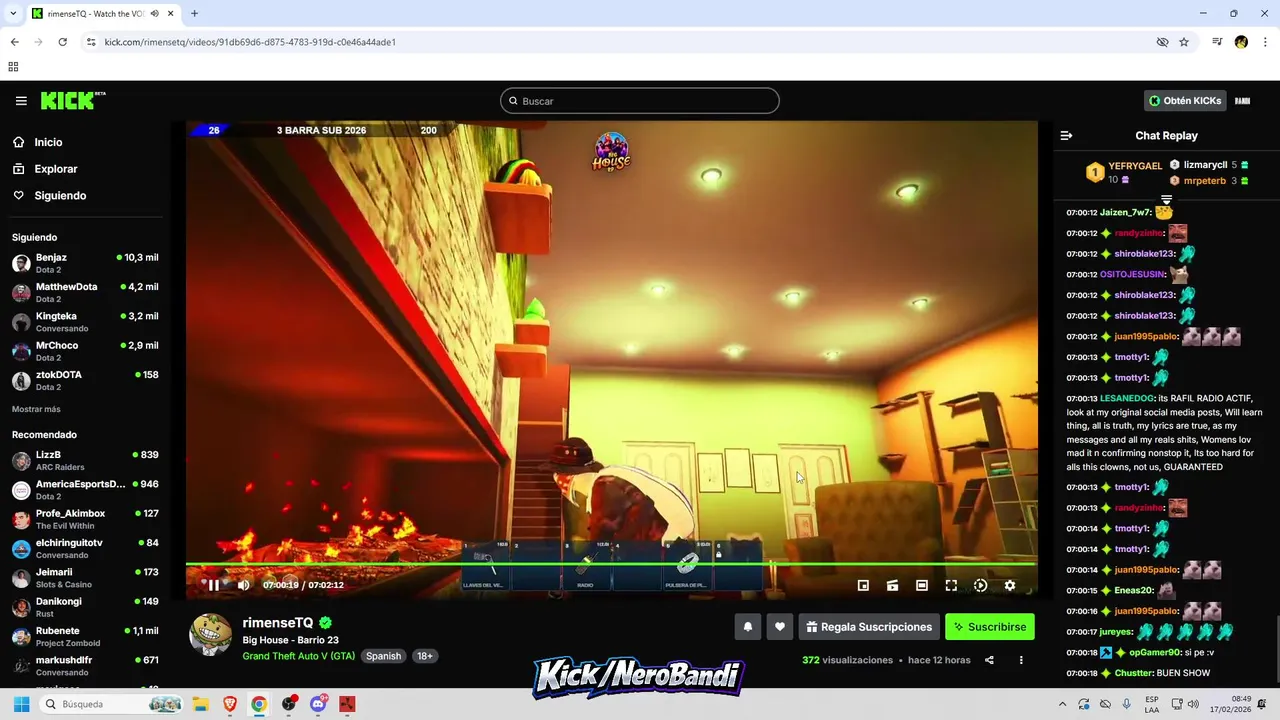
Task: Open the Windows Start menu
Action: [21, 704]
